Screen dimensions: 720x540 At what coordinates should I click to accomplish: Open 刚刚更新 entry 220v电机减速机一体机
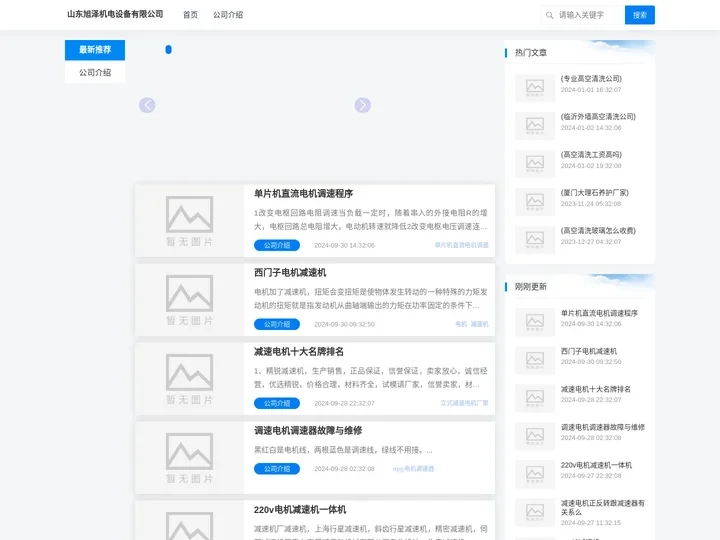[596, 466]
